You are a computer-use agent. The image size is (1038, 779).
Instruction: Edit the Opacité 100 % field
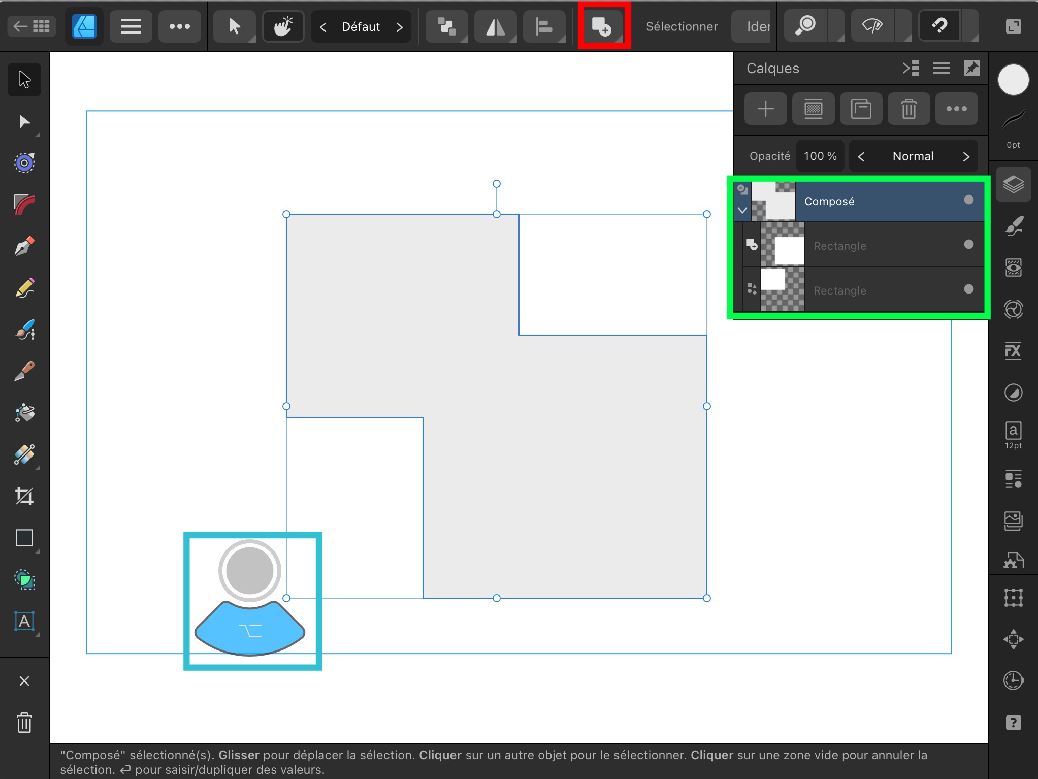[x=820, y=156]
